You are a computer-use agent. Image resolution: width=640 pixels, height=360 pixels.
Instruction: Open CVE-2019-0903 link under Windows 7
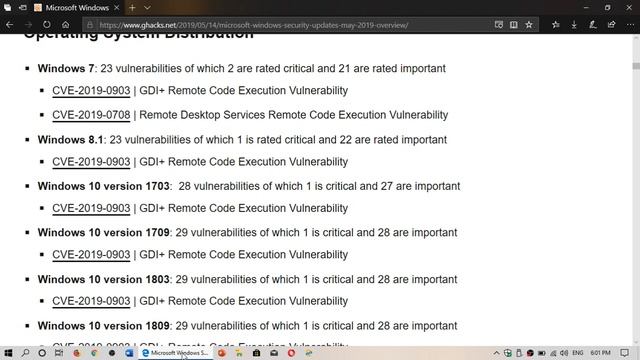point(91,91)
